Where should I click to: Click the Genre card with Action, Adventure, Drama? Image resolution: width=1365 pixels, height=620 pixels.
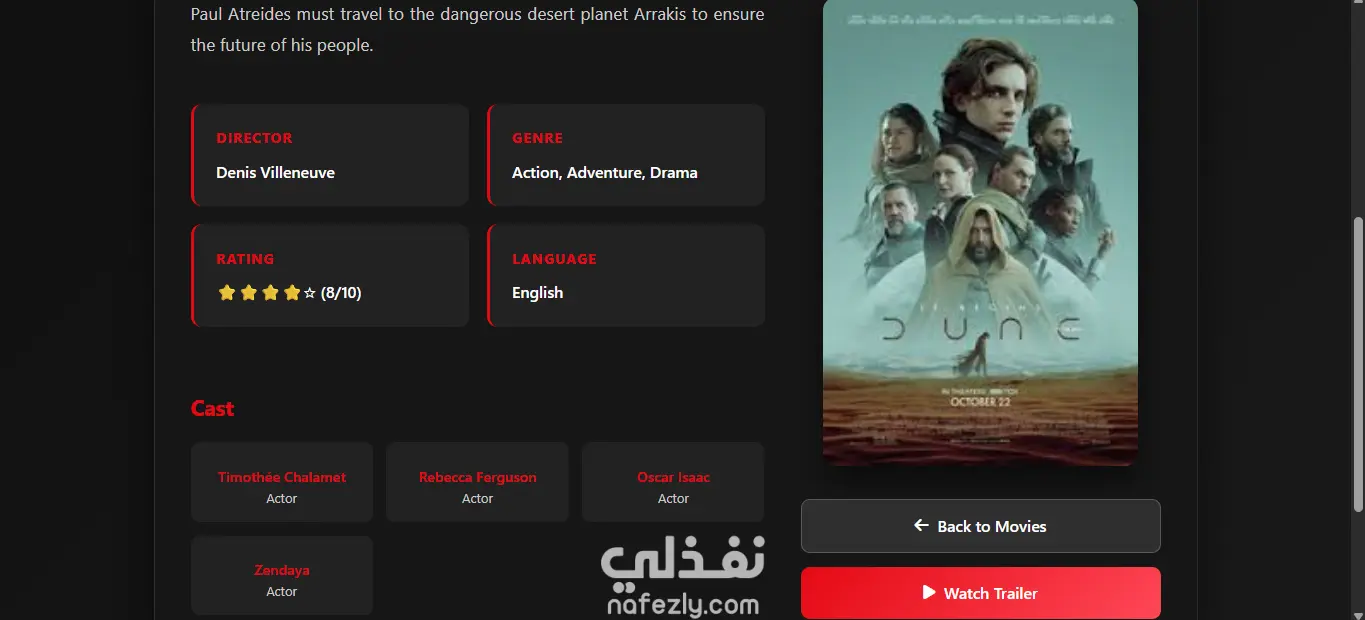tap(626, 155)
